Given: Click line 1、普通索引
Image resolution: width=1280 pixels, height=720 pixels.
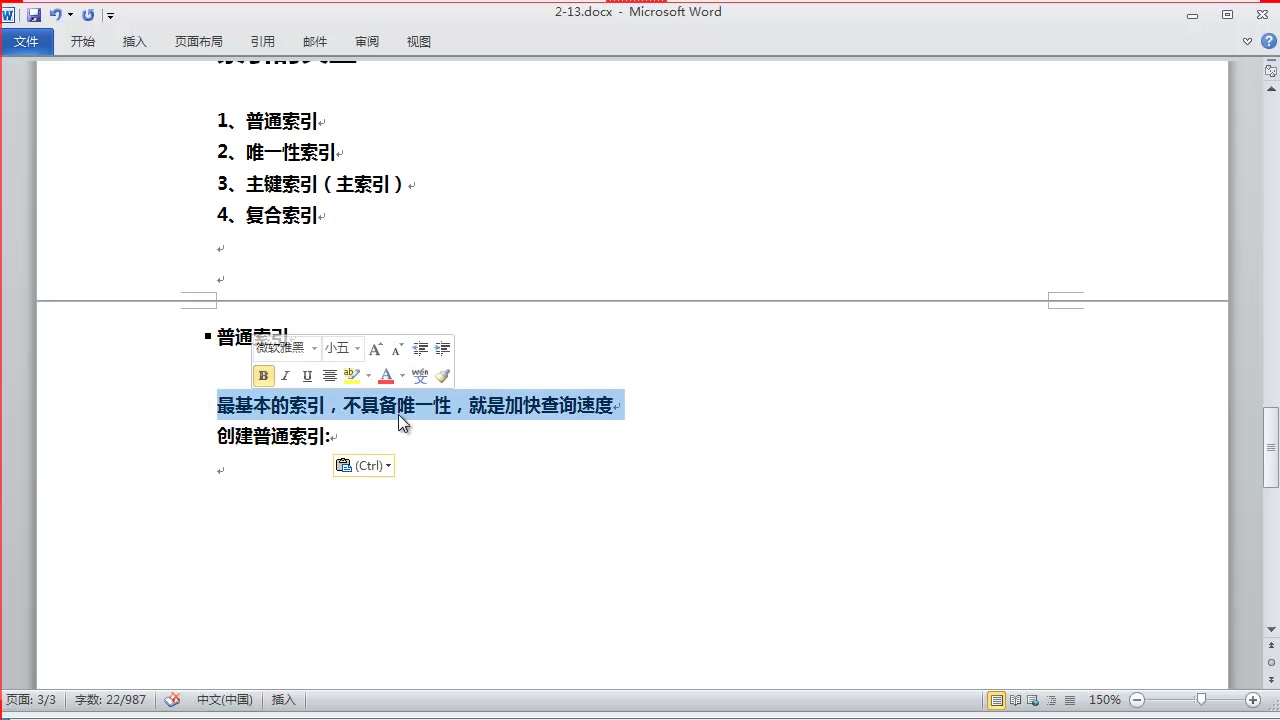Looking at the screenshot, I should point(268,121).
